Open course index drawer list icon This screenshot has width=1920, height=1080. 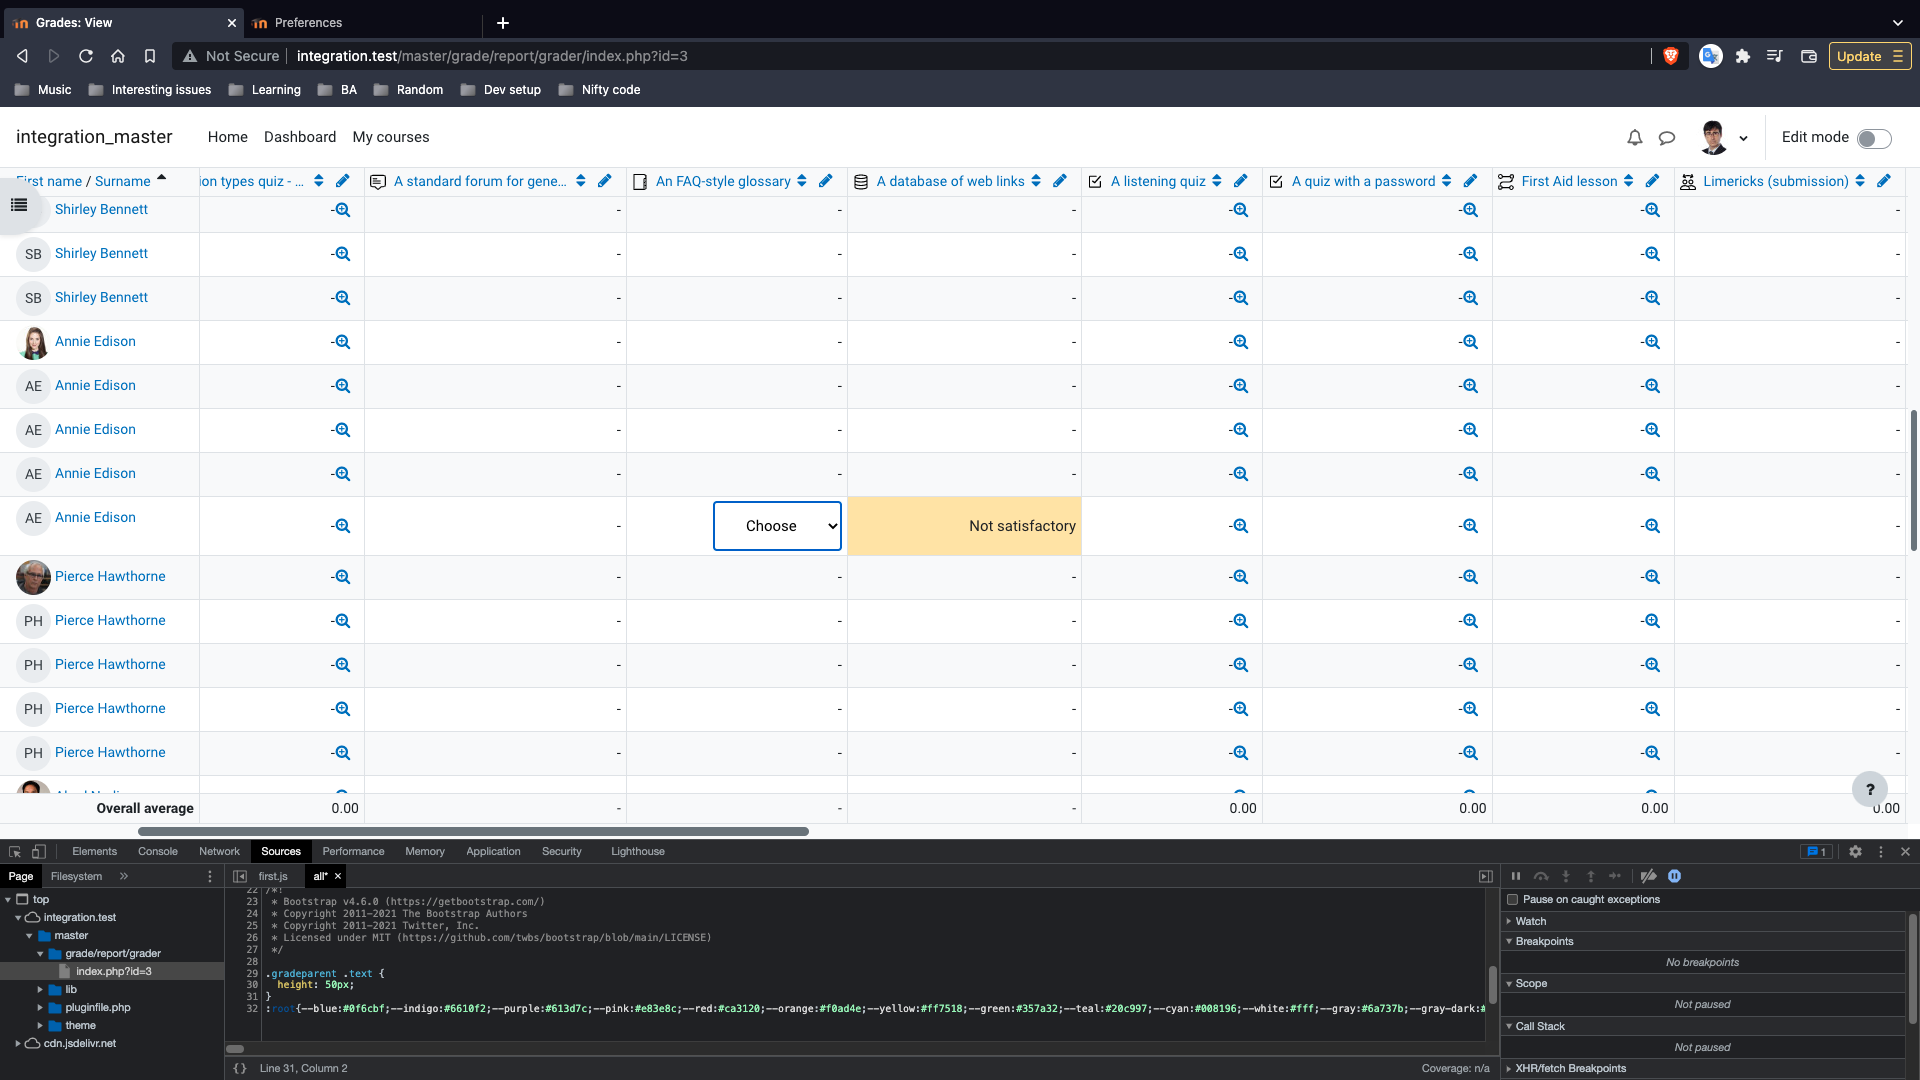pos(19,205)
